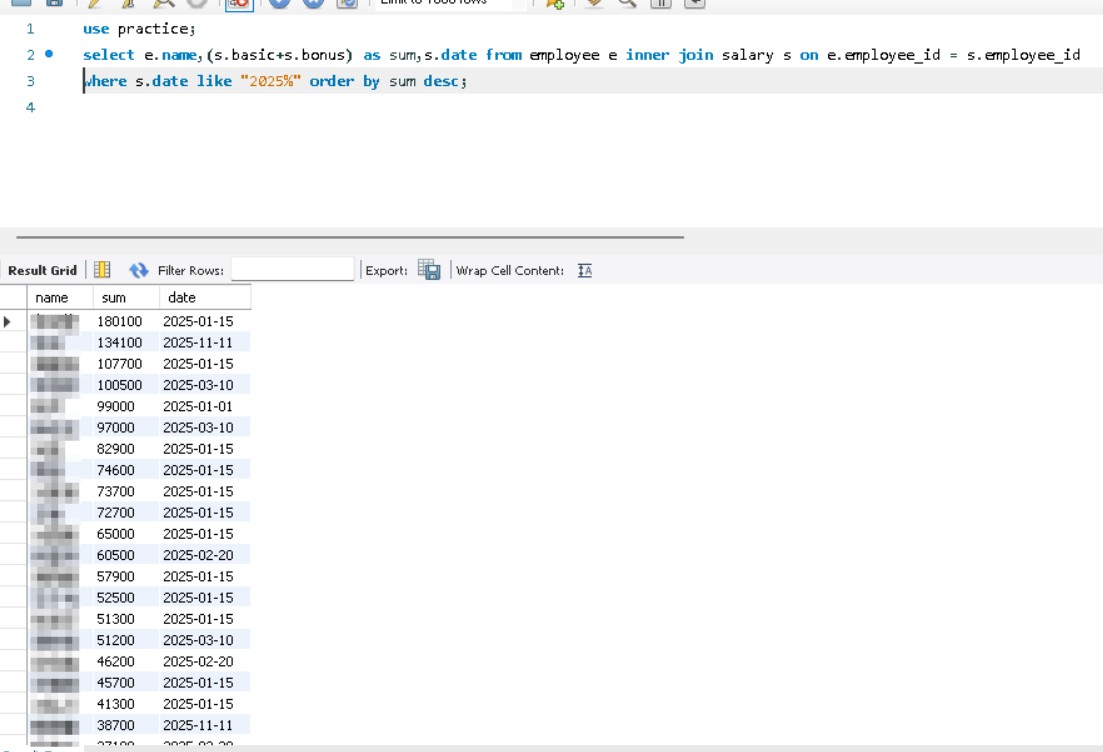
Task: Click the blue statement marker on line 2
Action: [x=49, y=55]
